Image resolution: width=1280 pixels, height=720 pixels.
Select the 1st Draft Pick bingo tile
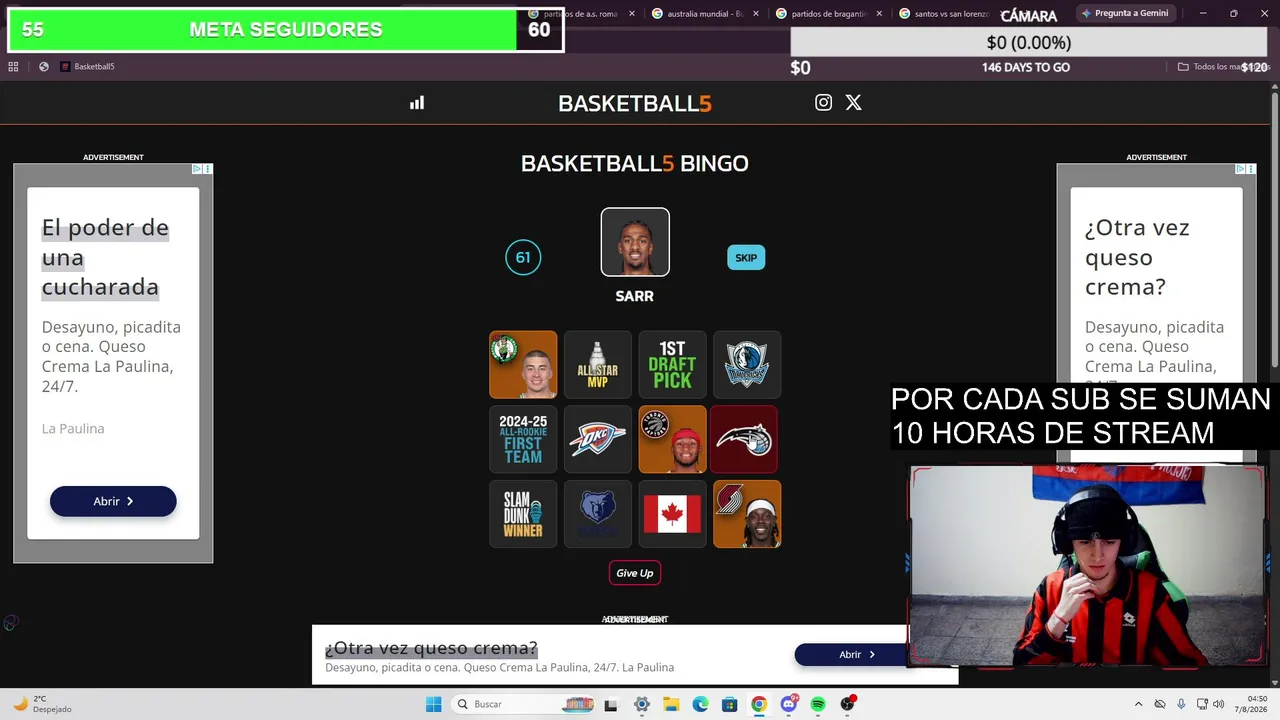[673, 365]
